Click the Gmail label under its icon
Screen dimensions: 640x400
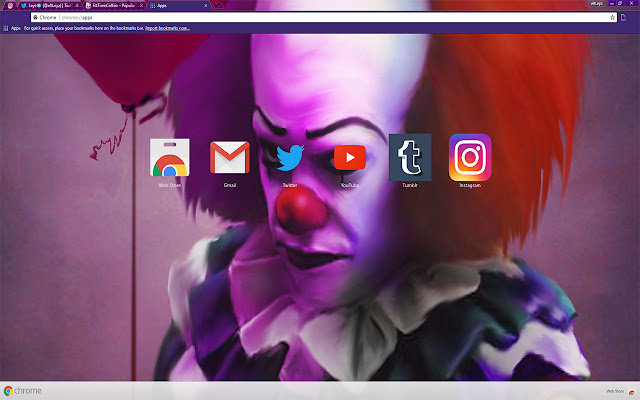pos(230,185)
